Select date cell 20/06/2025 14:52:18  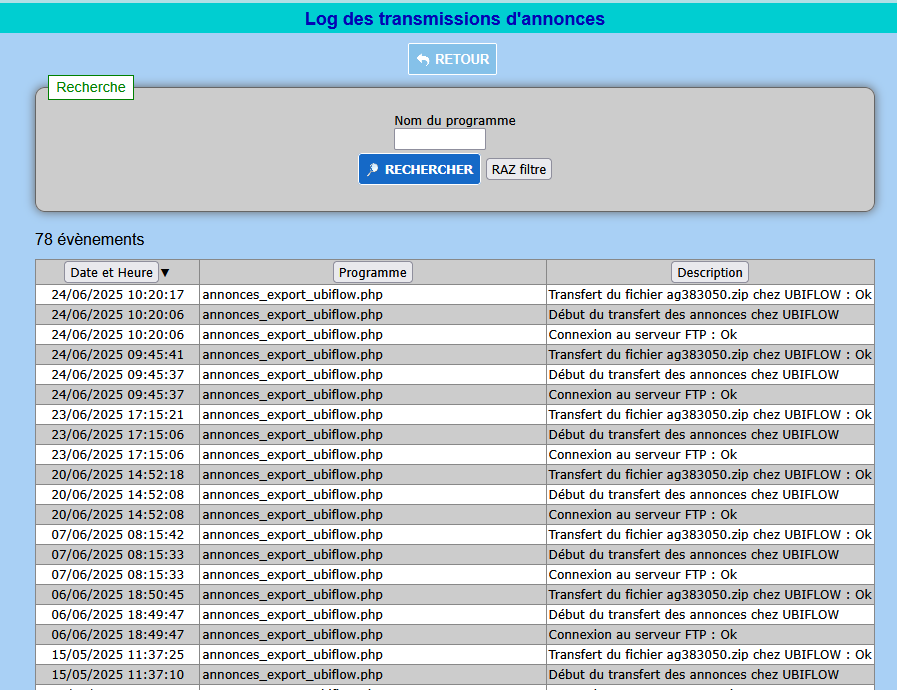pos(118,475)
